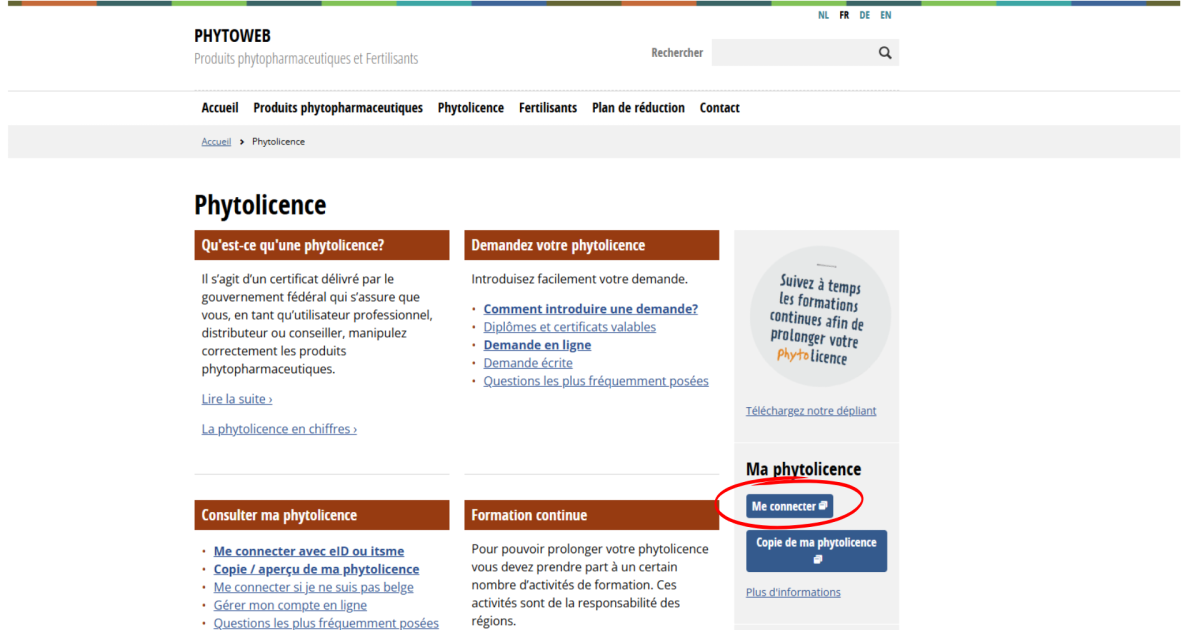This screenshot has width=1200, height=630.
Task: Click the search magnifier icon
Action: (x=884, y=53)
